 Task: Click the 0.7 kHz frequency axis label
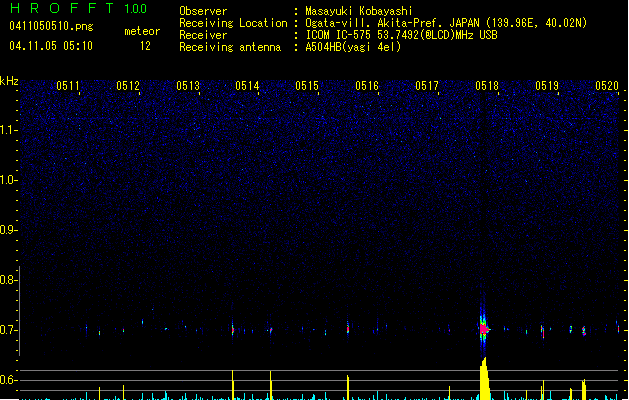pyautogui.click(x=9, y=330)
